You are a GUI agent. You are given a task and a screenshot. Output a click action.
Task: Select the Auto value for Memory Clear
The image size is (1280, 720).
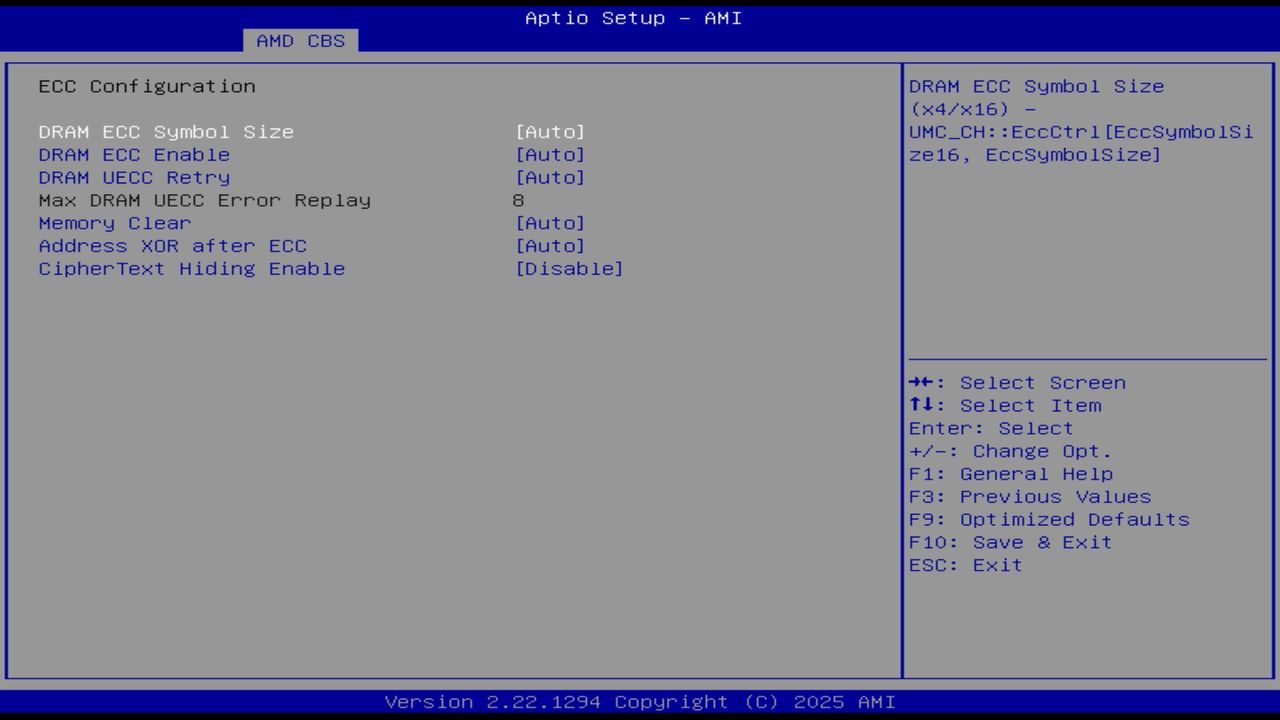click(551, 222)
